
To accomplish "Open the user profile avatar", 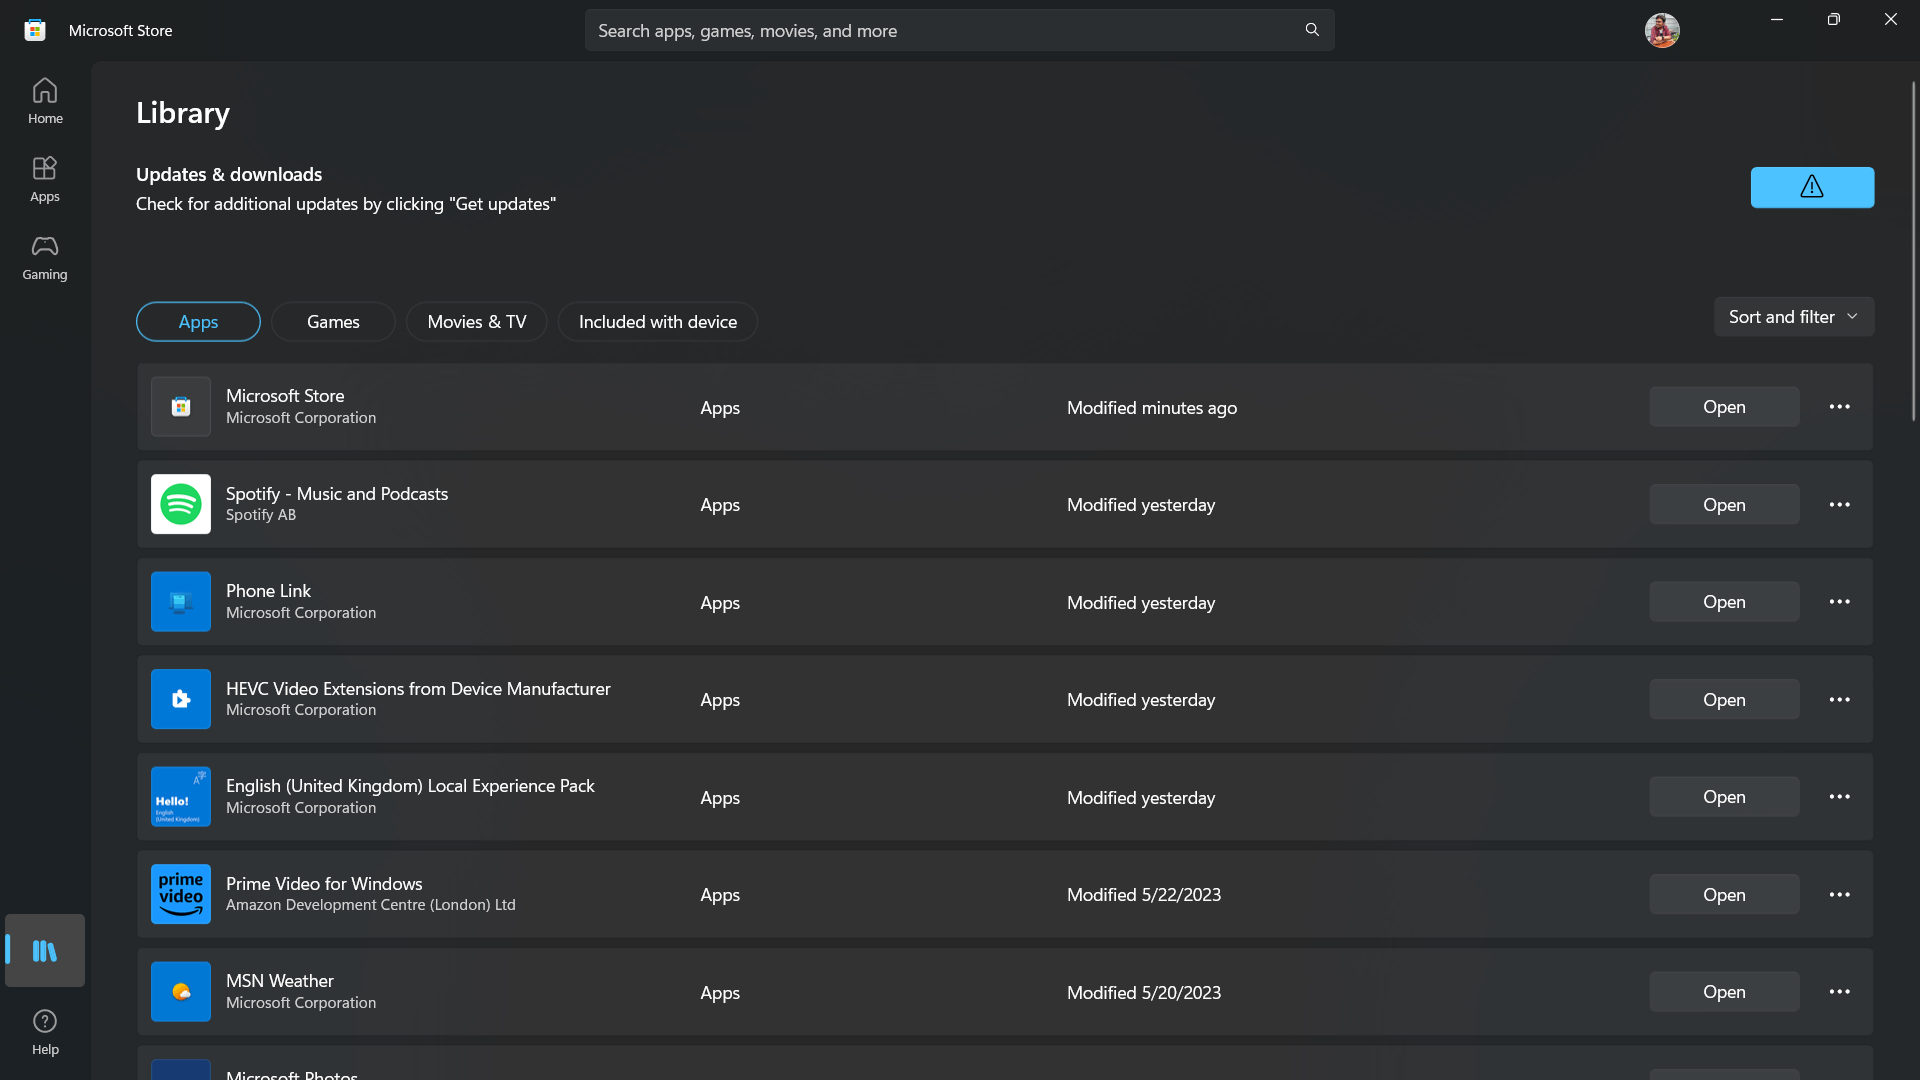I will (1662, 30).
